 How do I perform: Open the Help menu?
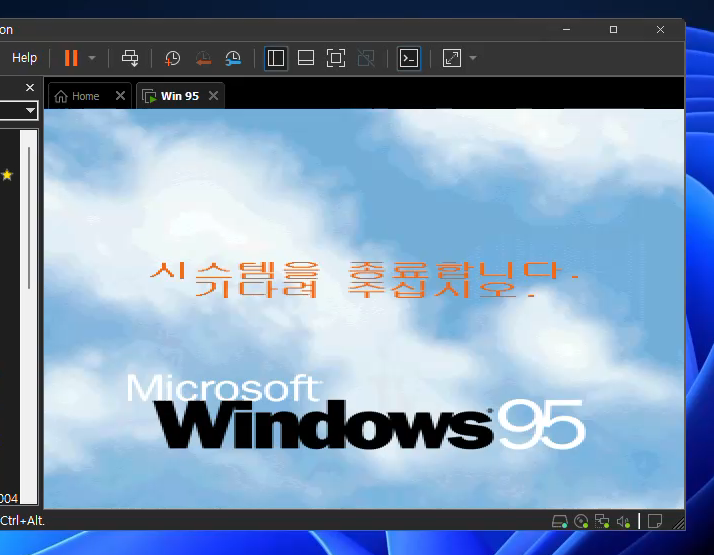[24, 58]
